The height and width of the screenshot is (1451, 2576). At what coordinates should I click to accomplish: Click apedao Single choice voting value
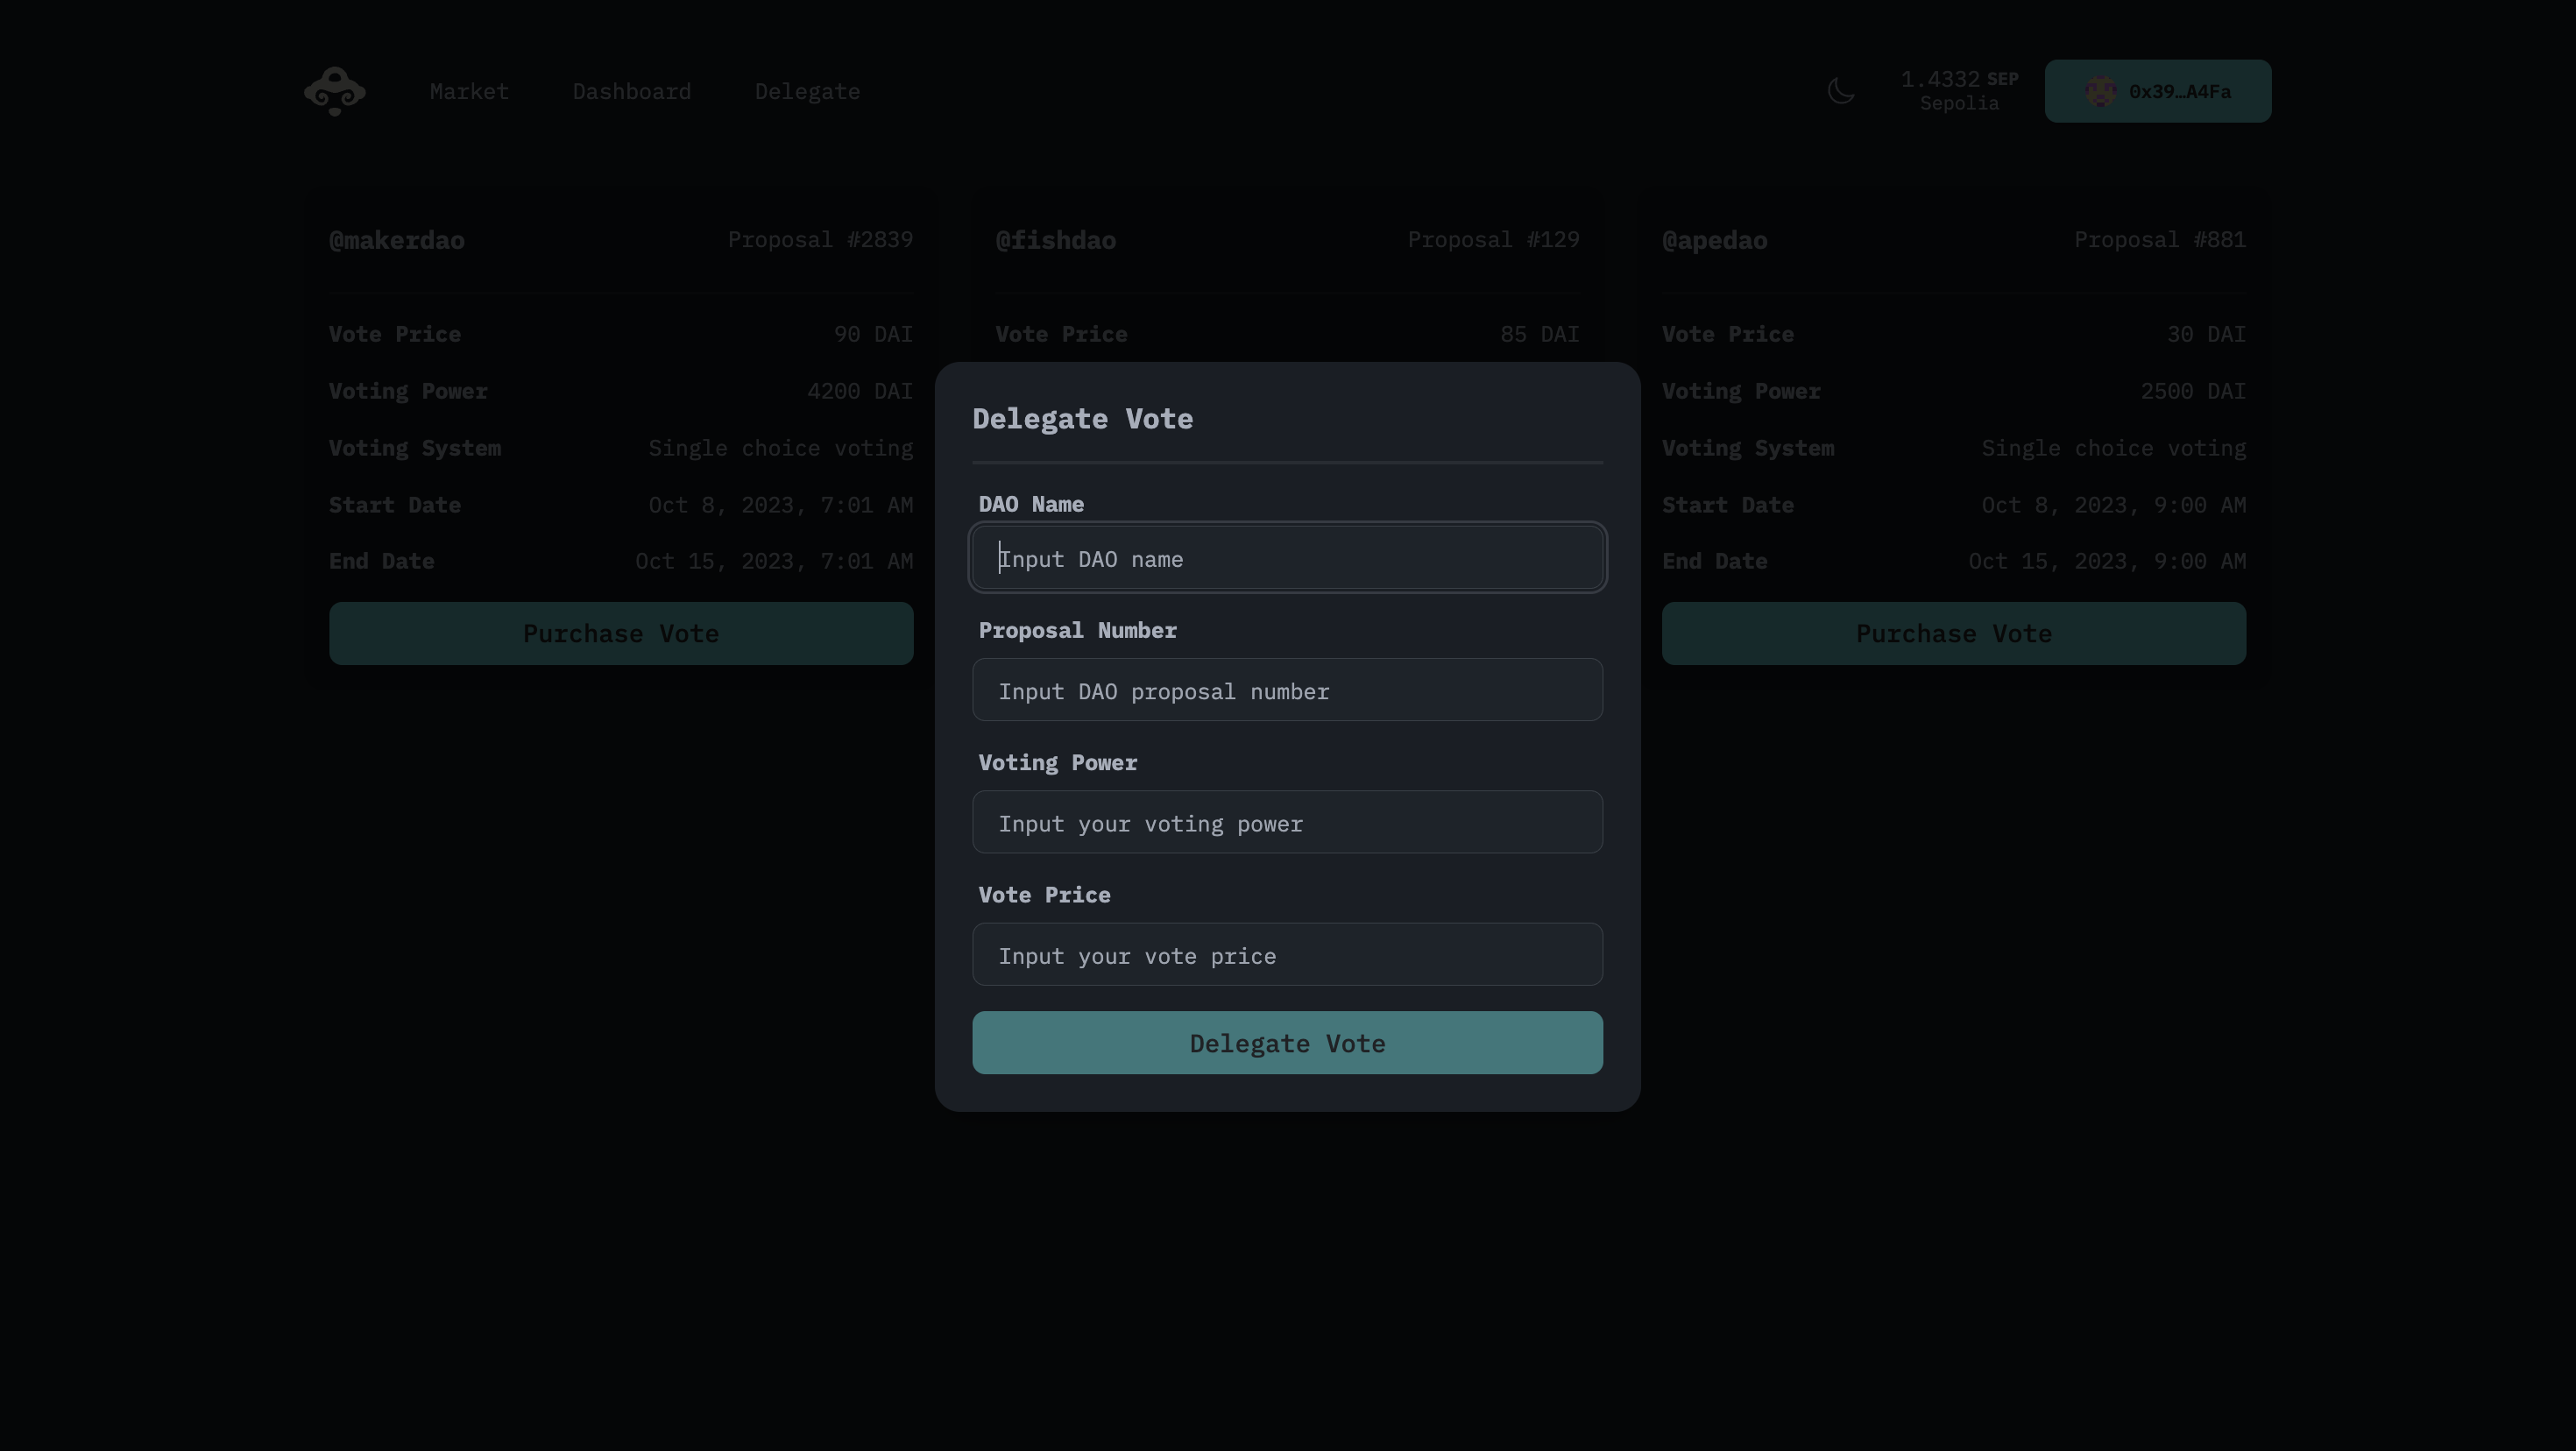point(2114,448)
